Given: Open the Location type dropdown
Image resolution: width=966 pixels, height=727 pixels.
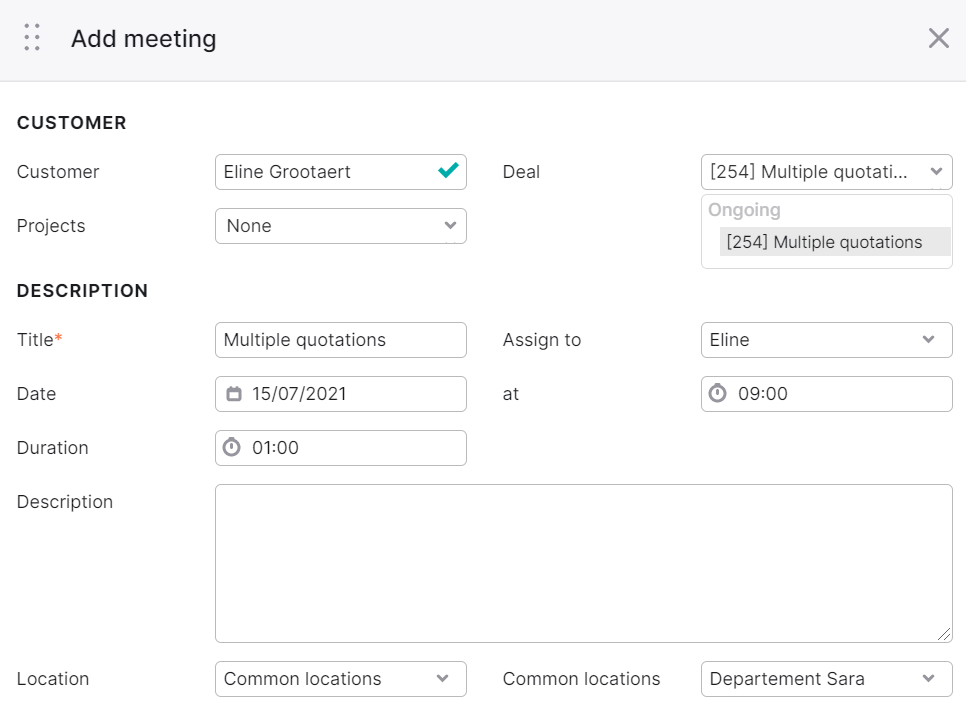Looking at the screenshot, I should (341, 679).
